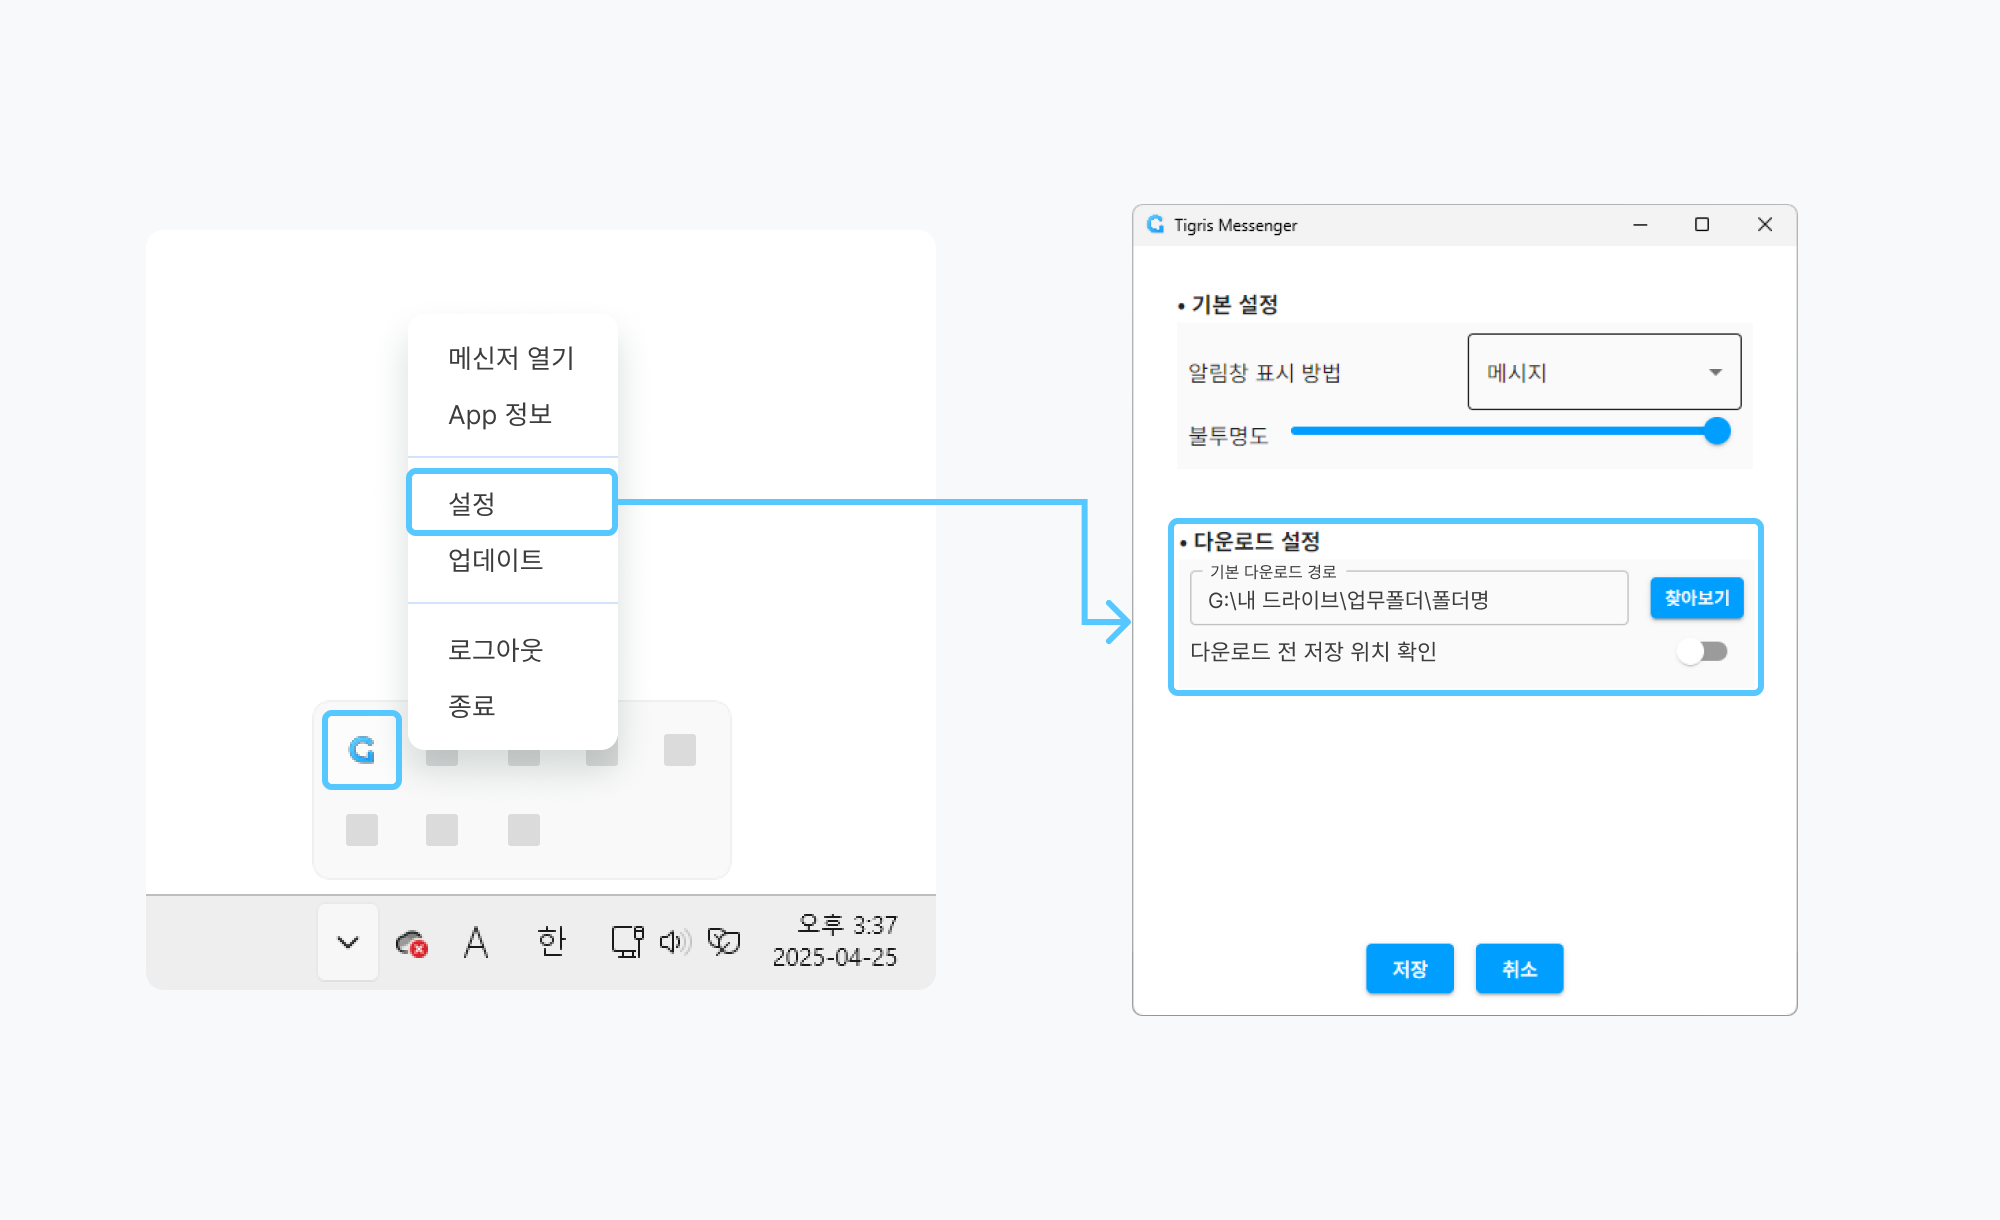Viewport: 2000px width, 1220px height.
Task: Click the 불투명도 opacity slider handle
Action: point(1717,431)
